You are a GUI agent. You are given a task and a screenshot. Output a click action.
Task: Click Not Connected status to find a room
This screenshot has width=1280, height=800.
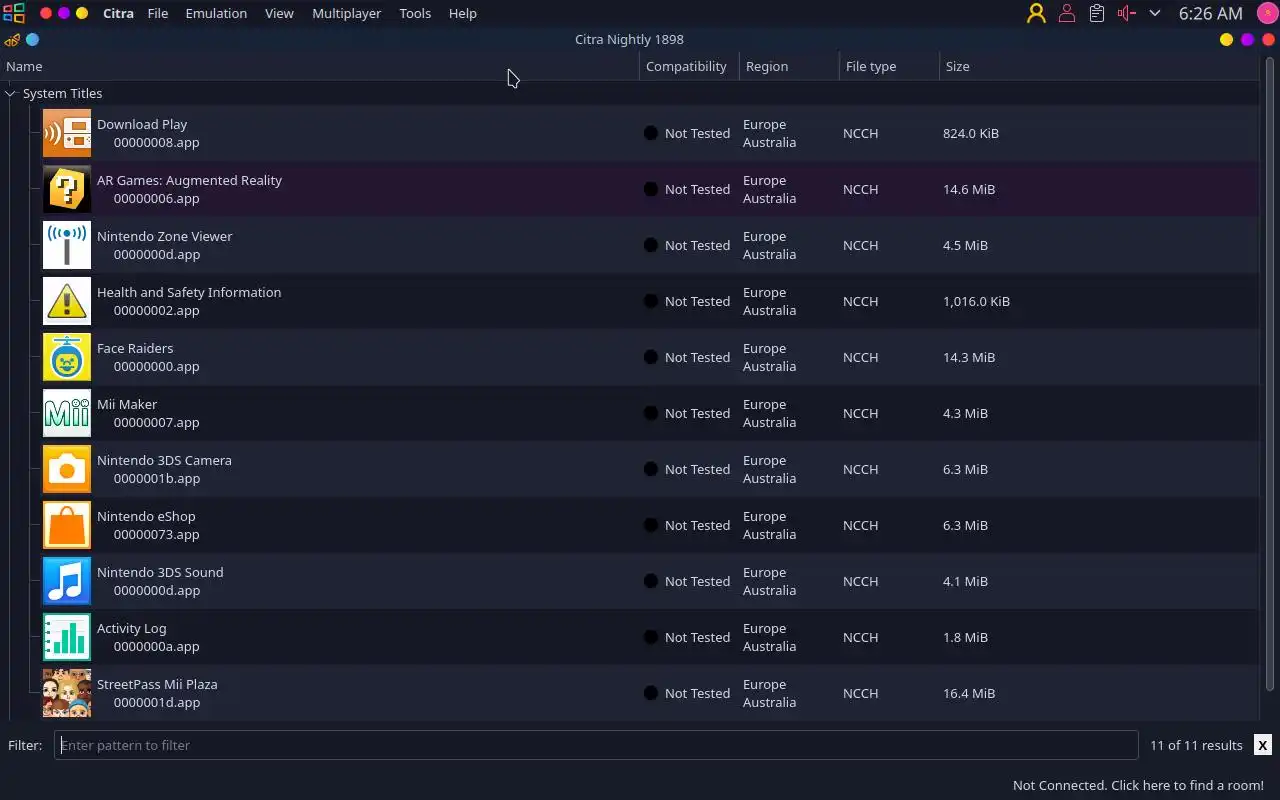(x=1138, y=785)
